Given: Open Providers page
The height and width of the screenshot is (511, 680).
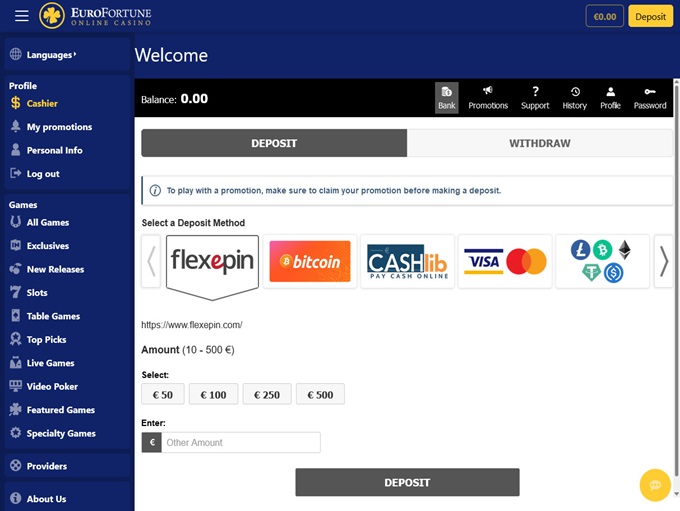Looking at the screenshot, I should 39,466.
